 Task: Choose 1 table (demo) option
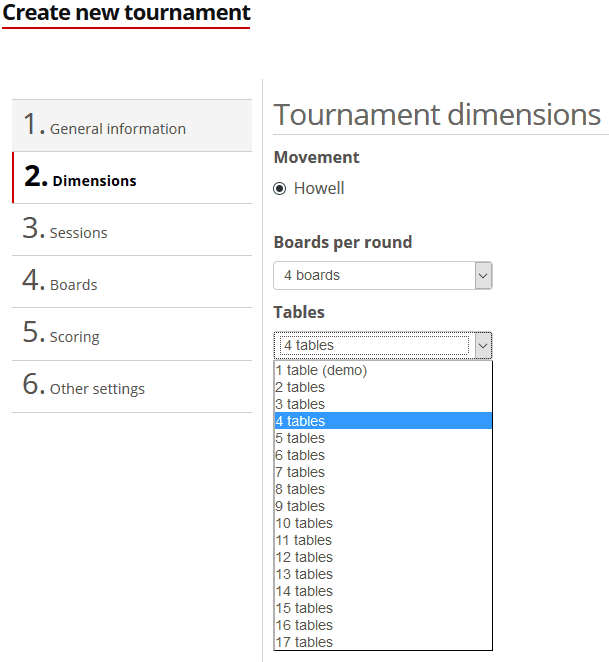pyautogui.click(x=322, y=370)
